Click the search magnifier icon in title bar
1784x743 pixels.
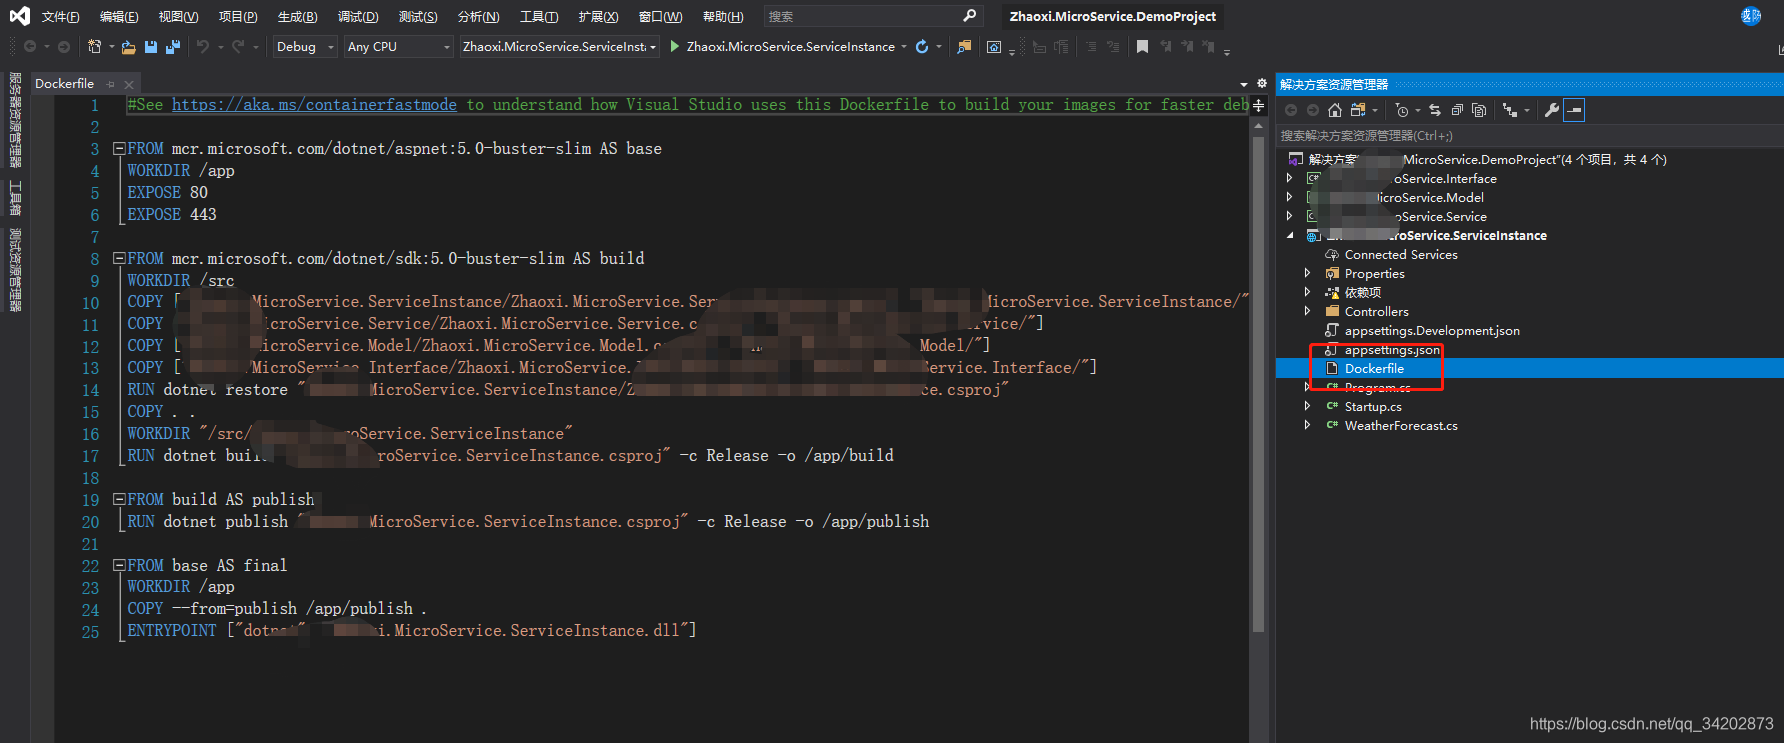pos(969,16)
